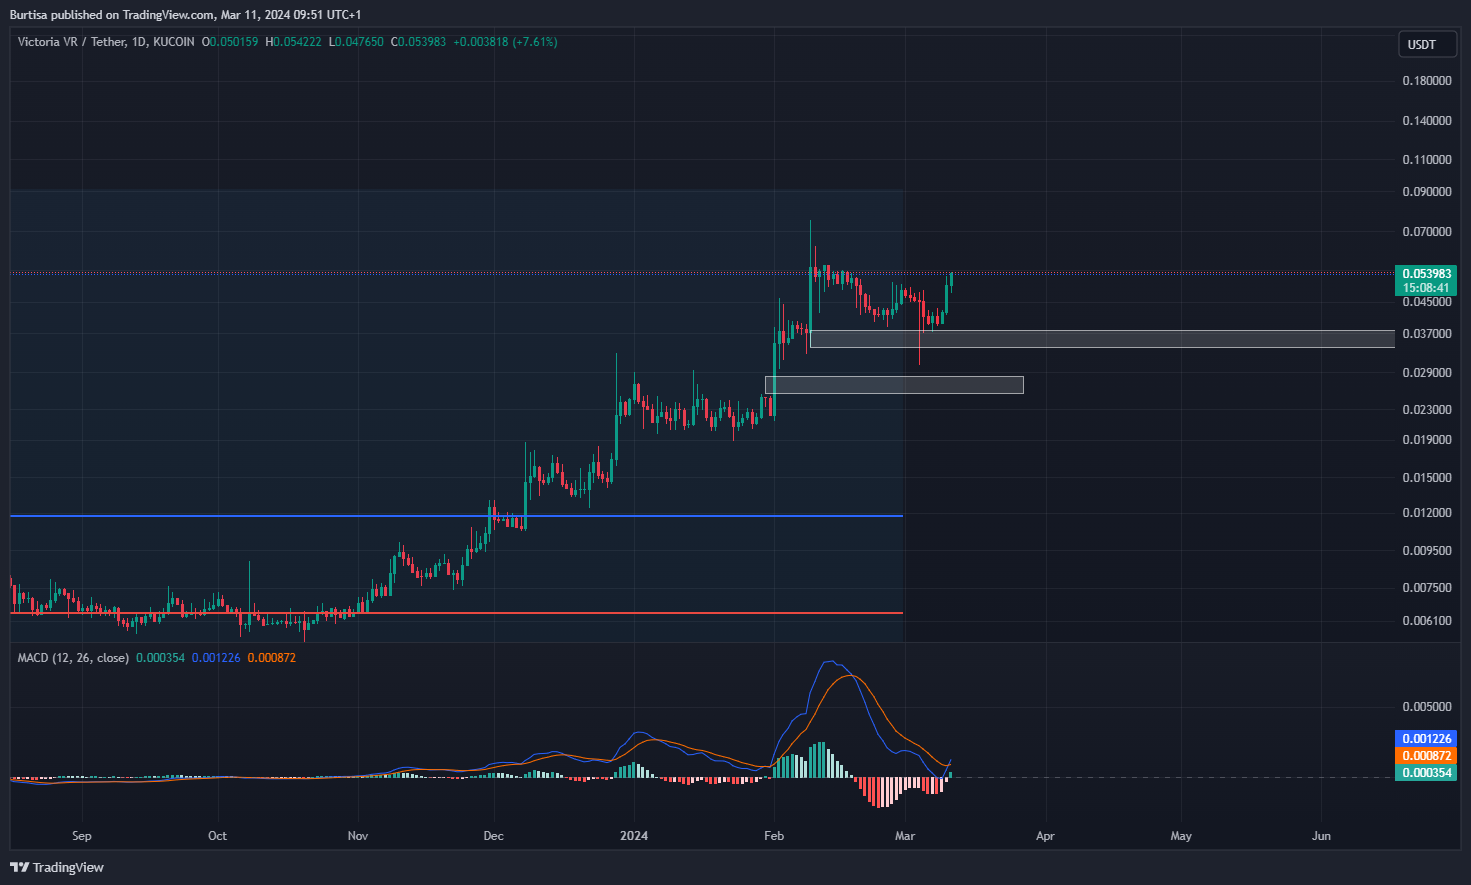Viewport: 1471px width, 885px height.
Task: Select the MACD (12, 26, close) indicator label
Action: 73,658
